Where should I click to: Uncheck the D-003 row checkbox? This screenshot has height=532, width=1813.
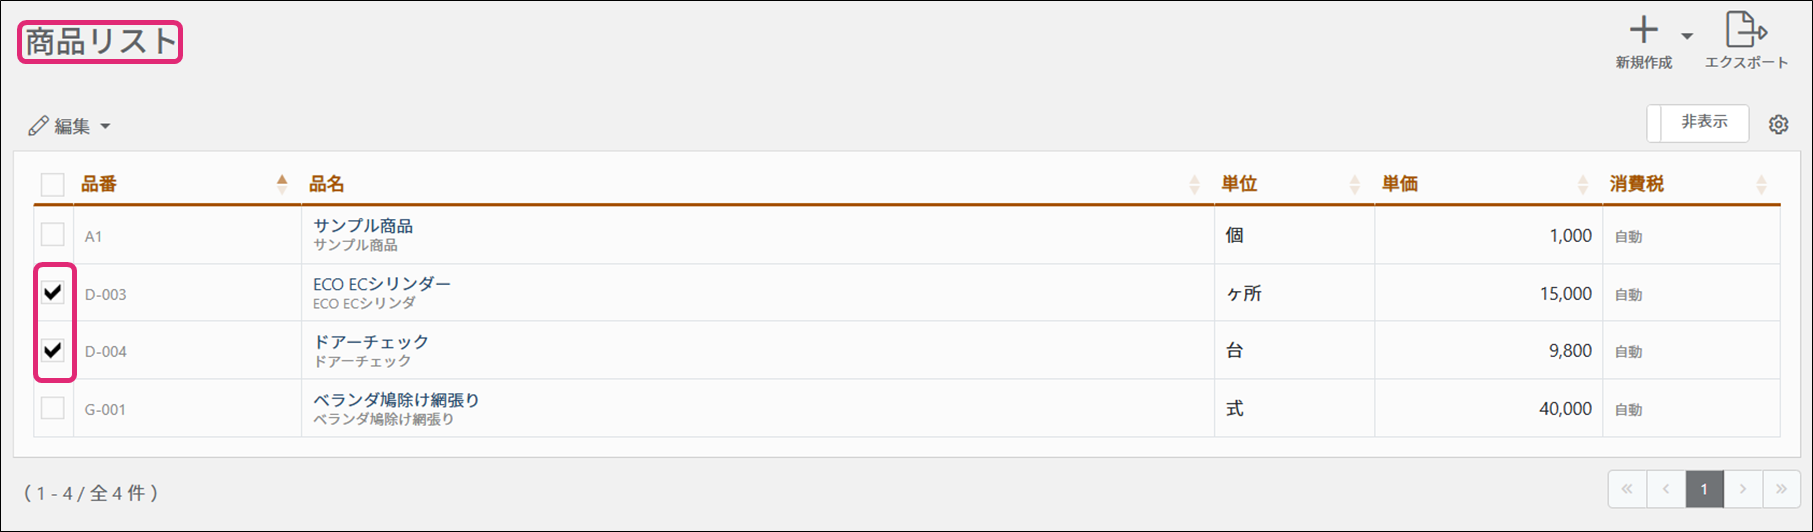[53, 293]
